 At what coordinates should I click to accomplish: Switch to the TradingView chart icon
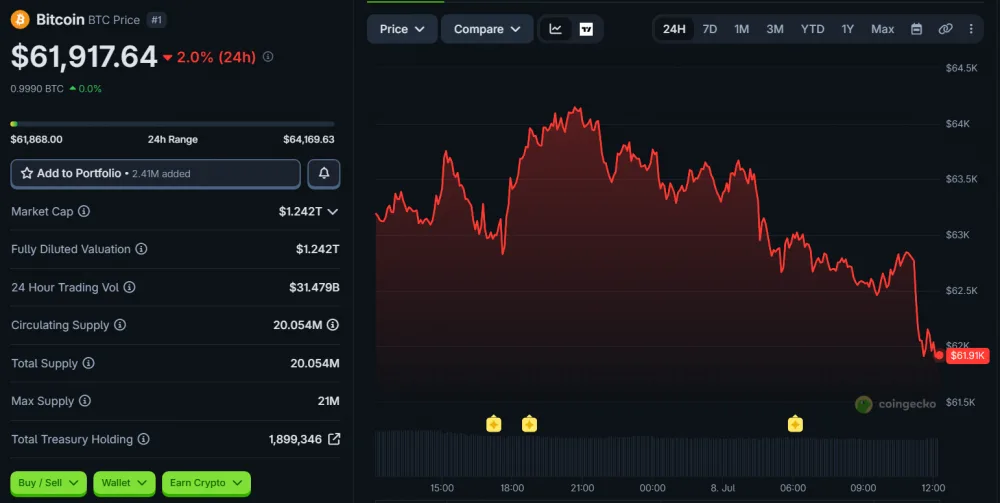pyautogui.click(x=586, y=29)
